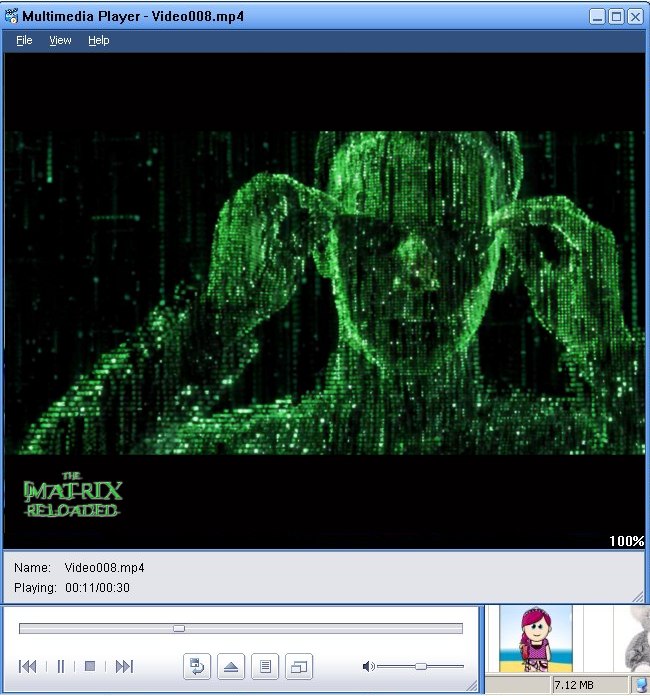Open the playlist button
Screen dimensions: 650x696
265,666
